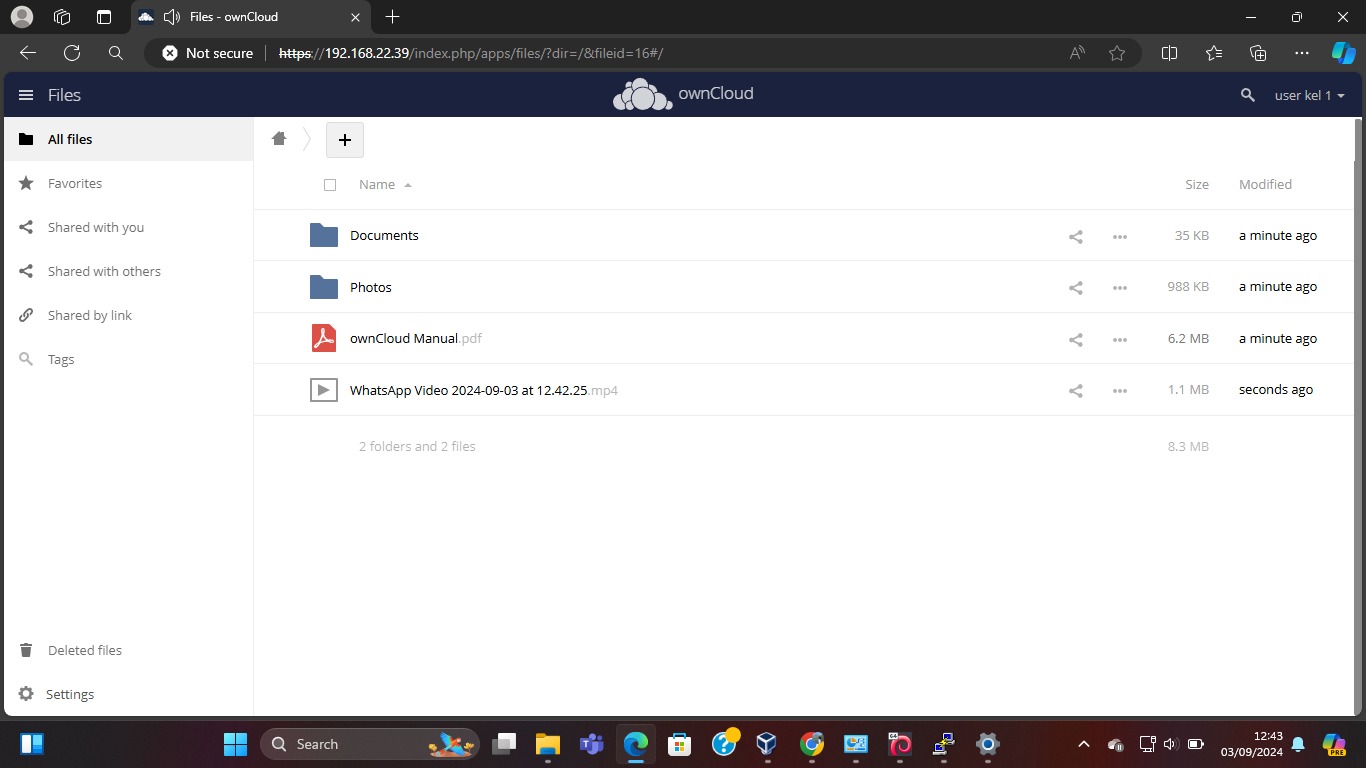Open the Photos folder name link
The height and width of the screenshot is (768, 1366).
pyautogui.click(x=371, y=287)
